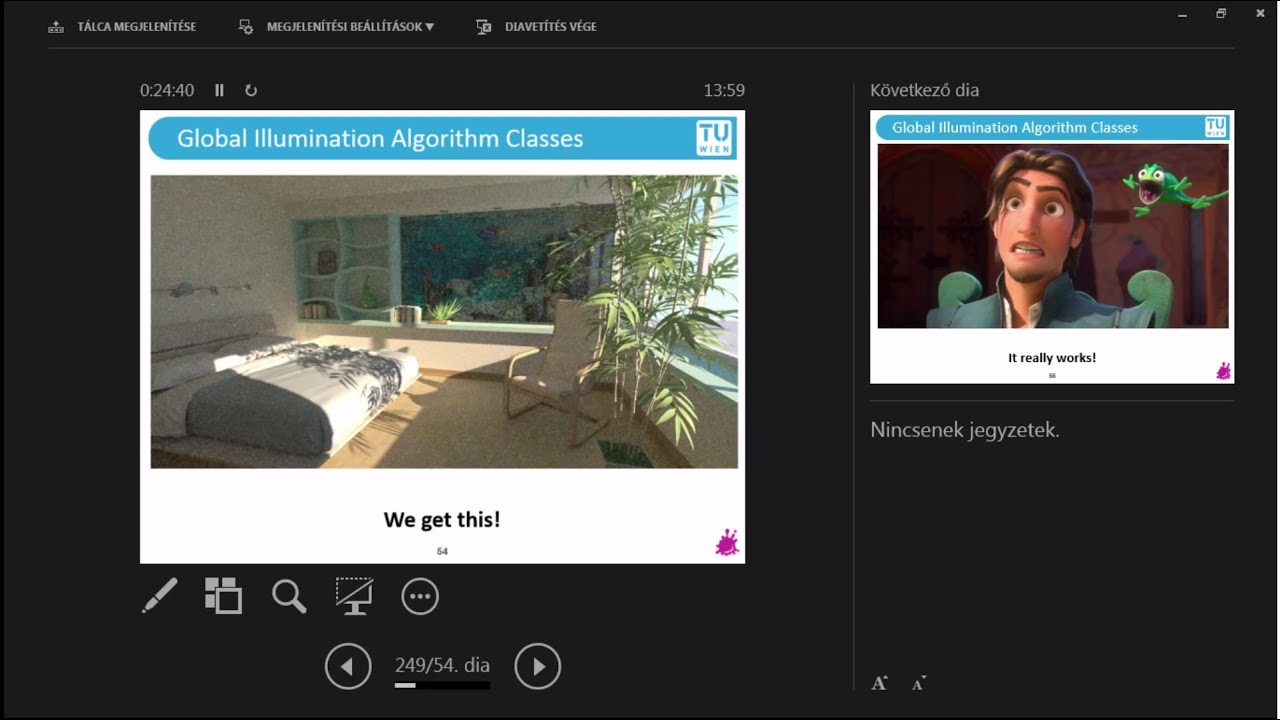Restart the presentation timer
The image size is (1280, 720).
[251, 90]
